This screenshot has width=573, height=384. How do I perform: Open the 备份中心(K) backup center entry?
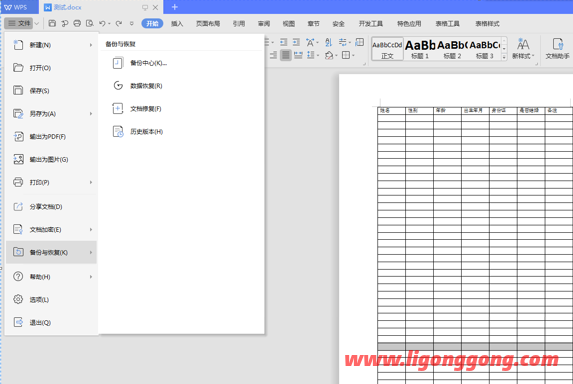148,63
